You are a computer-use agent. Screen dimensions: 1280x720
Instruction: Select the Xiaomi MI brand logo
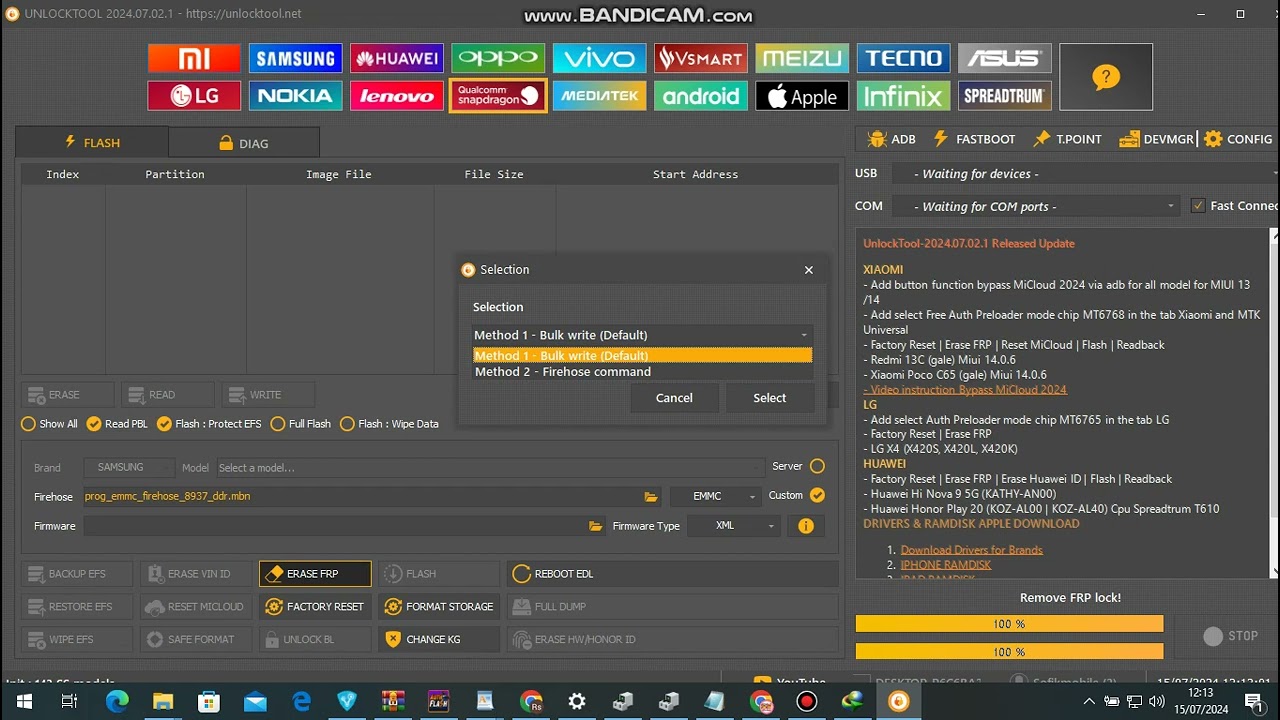point(194,58)
